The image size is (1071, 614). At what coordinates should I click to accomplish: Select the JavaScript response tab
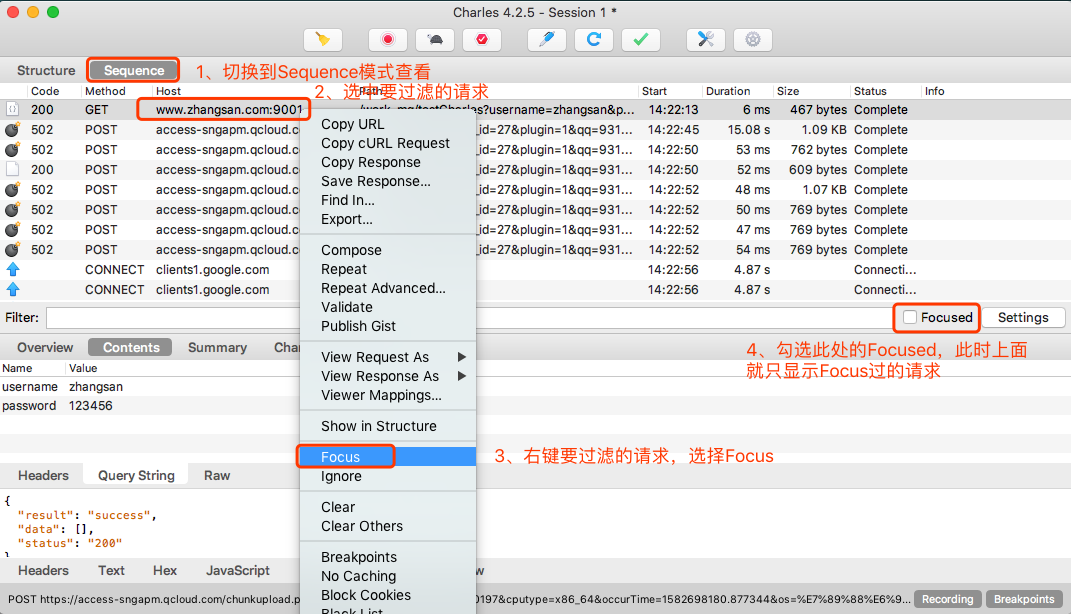point(238,570)
